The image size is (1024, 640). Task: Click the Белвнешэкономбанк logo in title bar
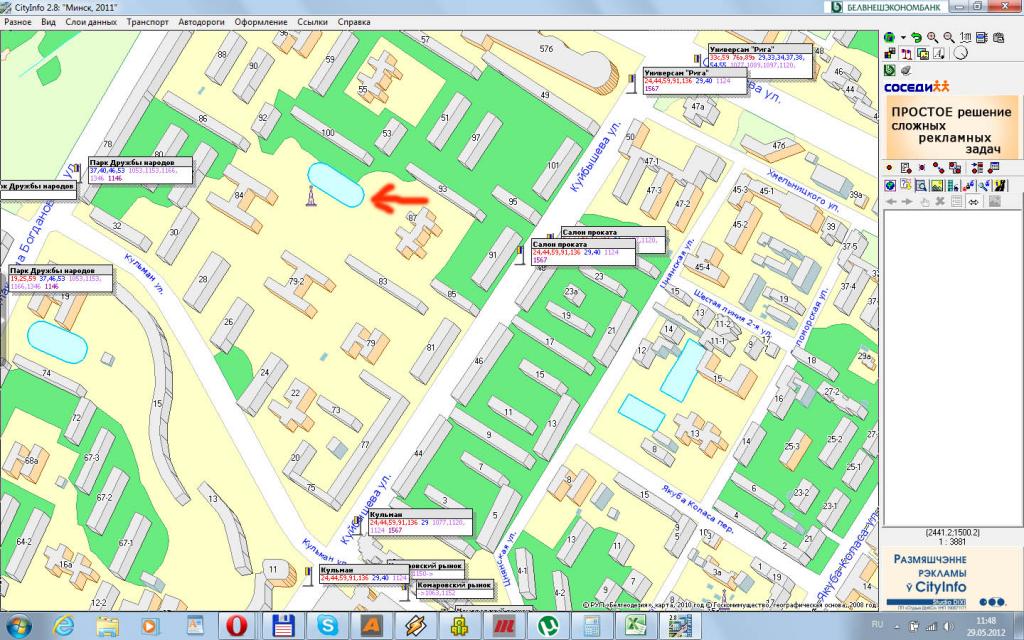pos(887,7)
